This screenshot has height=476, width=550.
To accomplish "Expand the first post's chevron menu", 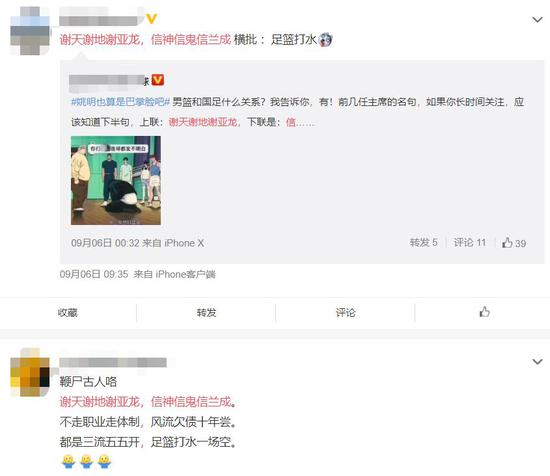I will tap(537, 20).
